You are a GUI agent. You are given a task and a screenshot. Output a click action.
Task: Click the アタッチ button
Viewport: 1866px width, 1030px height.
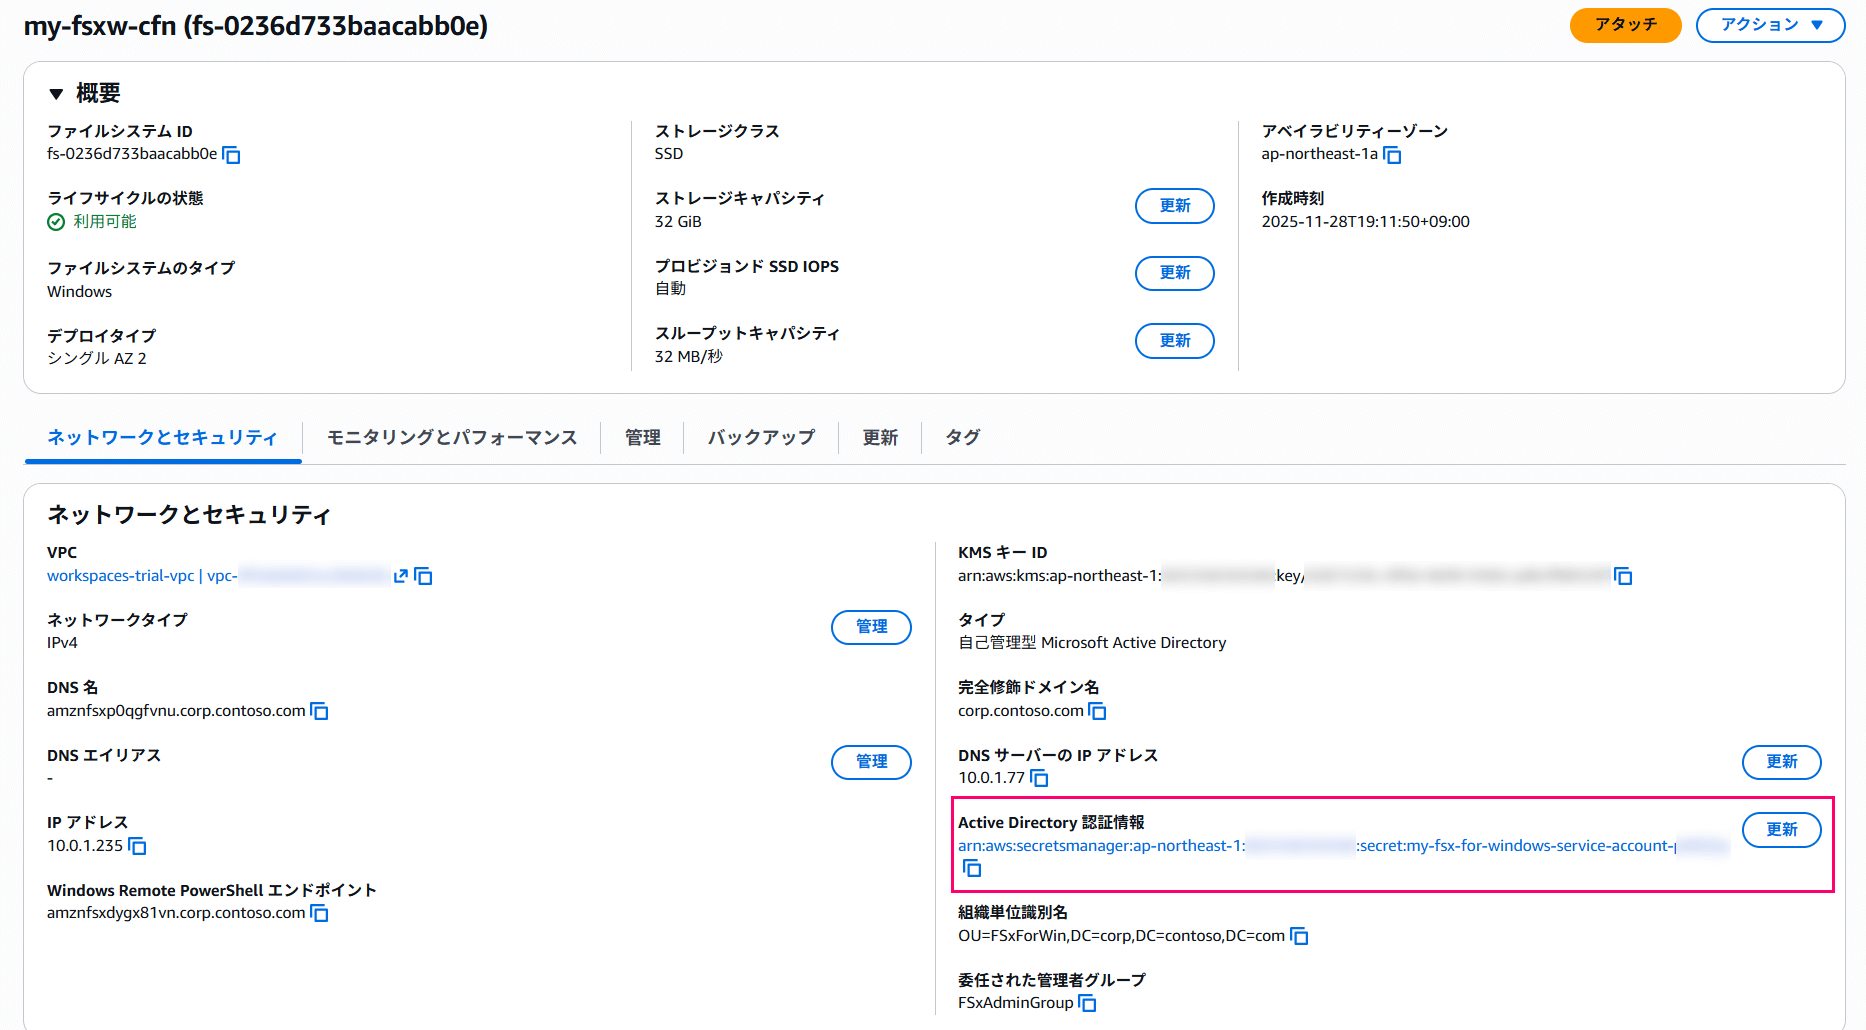pyautogui.click(x=1625, y=25)
